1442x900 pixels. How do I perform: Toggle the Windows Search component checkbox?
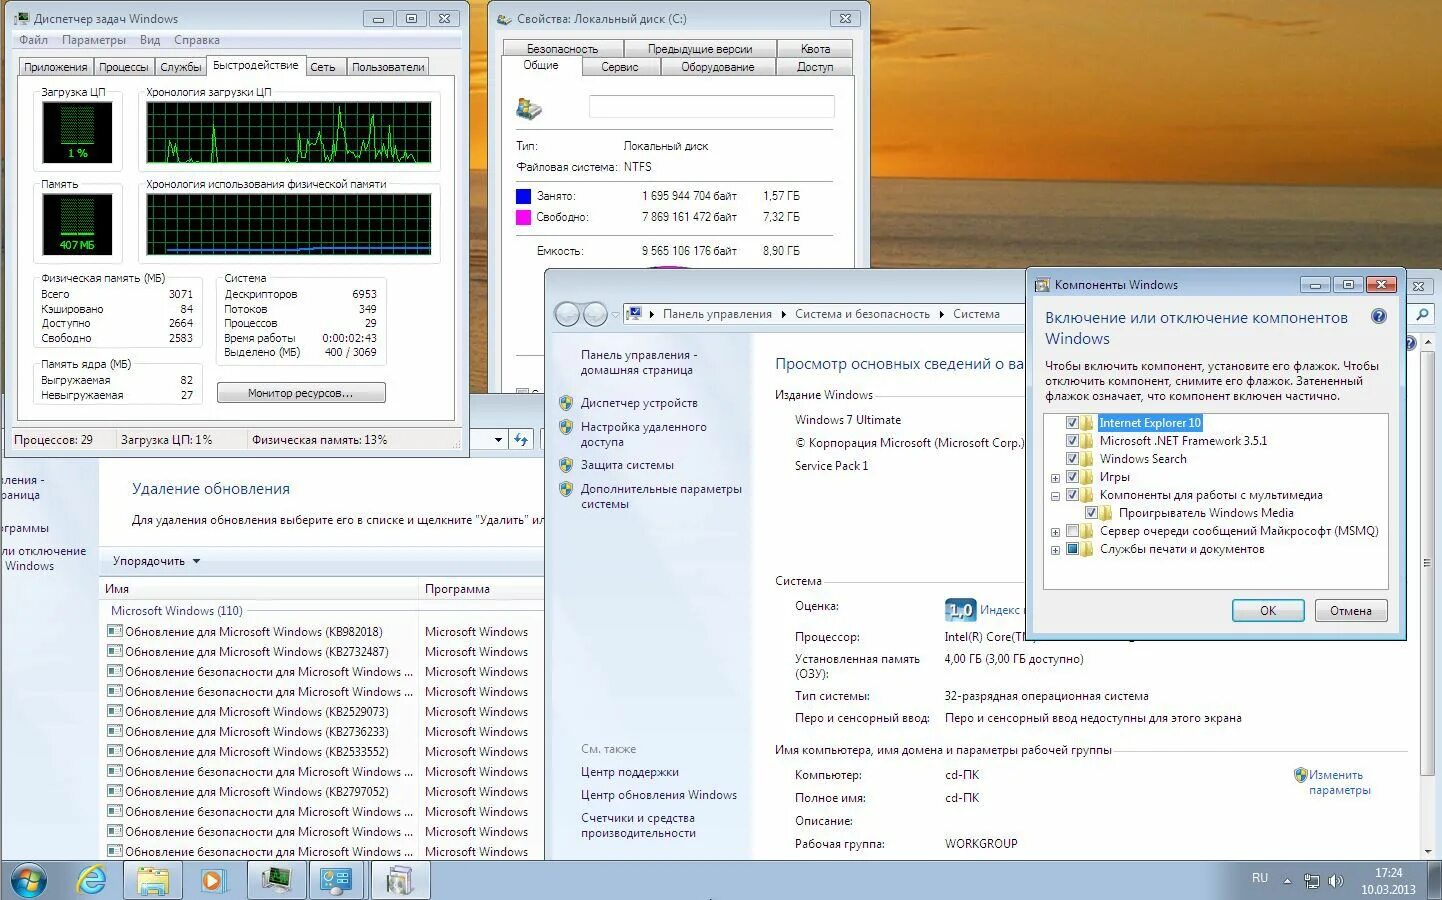[1072, 459]
